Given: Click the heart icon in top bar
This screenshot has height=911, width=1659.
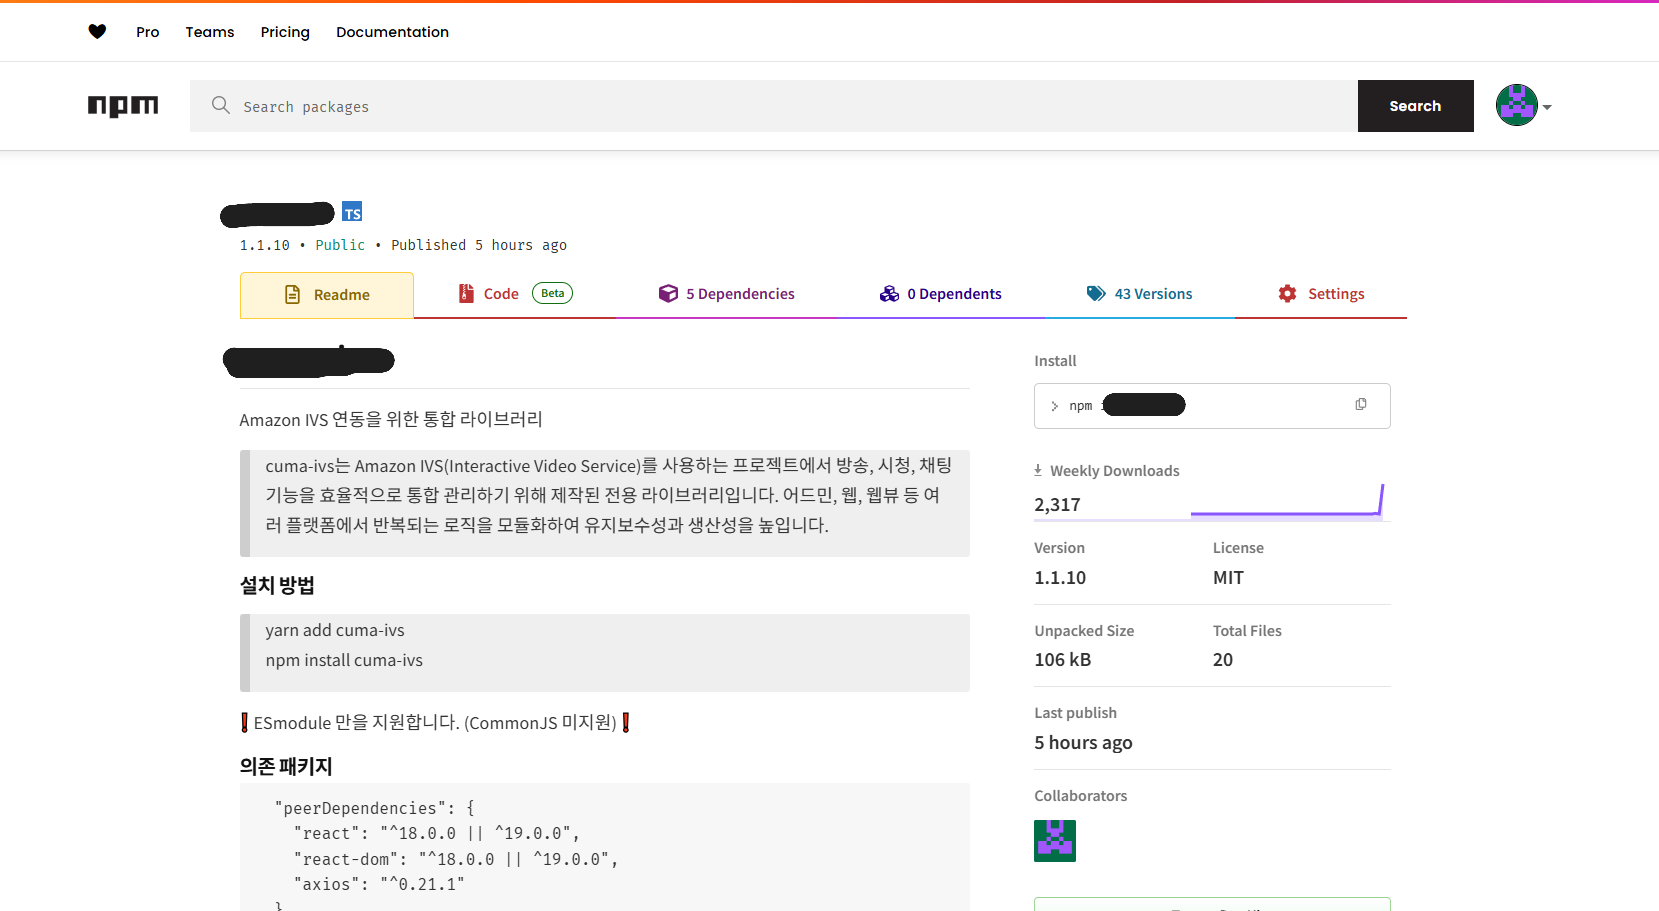Looking at the screenshot, I should pyautogui.click(x=97, y=32).
